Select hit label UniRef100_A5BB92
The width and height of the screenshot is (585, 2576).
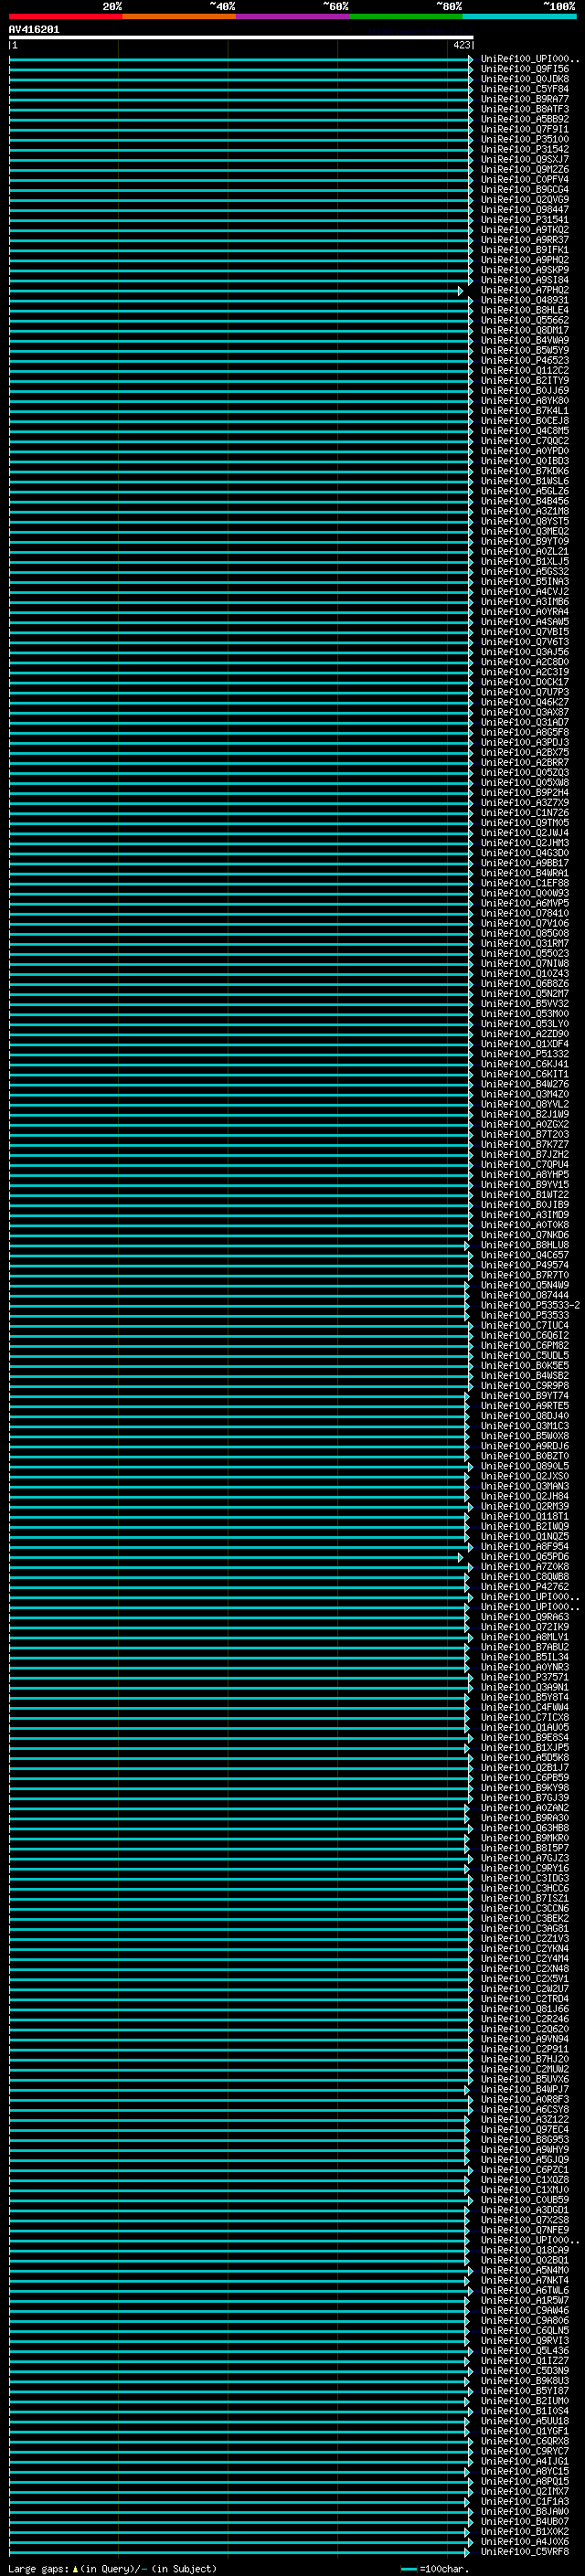pos(525,120)
